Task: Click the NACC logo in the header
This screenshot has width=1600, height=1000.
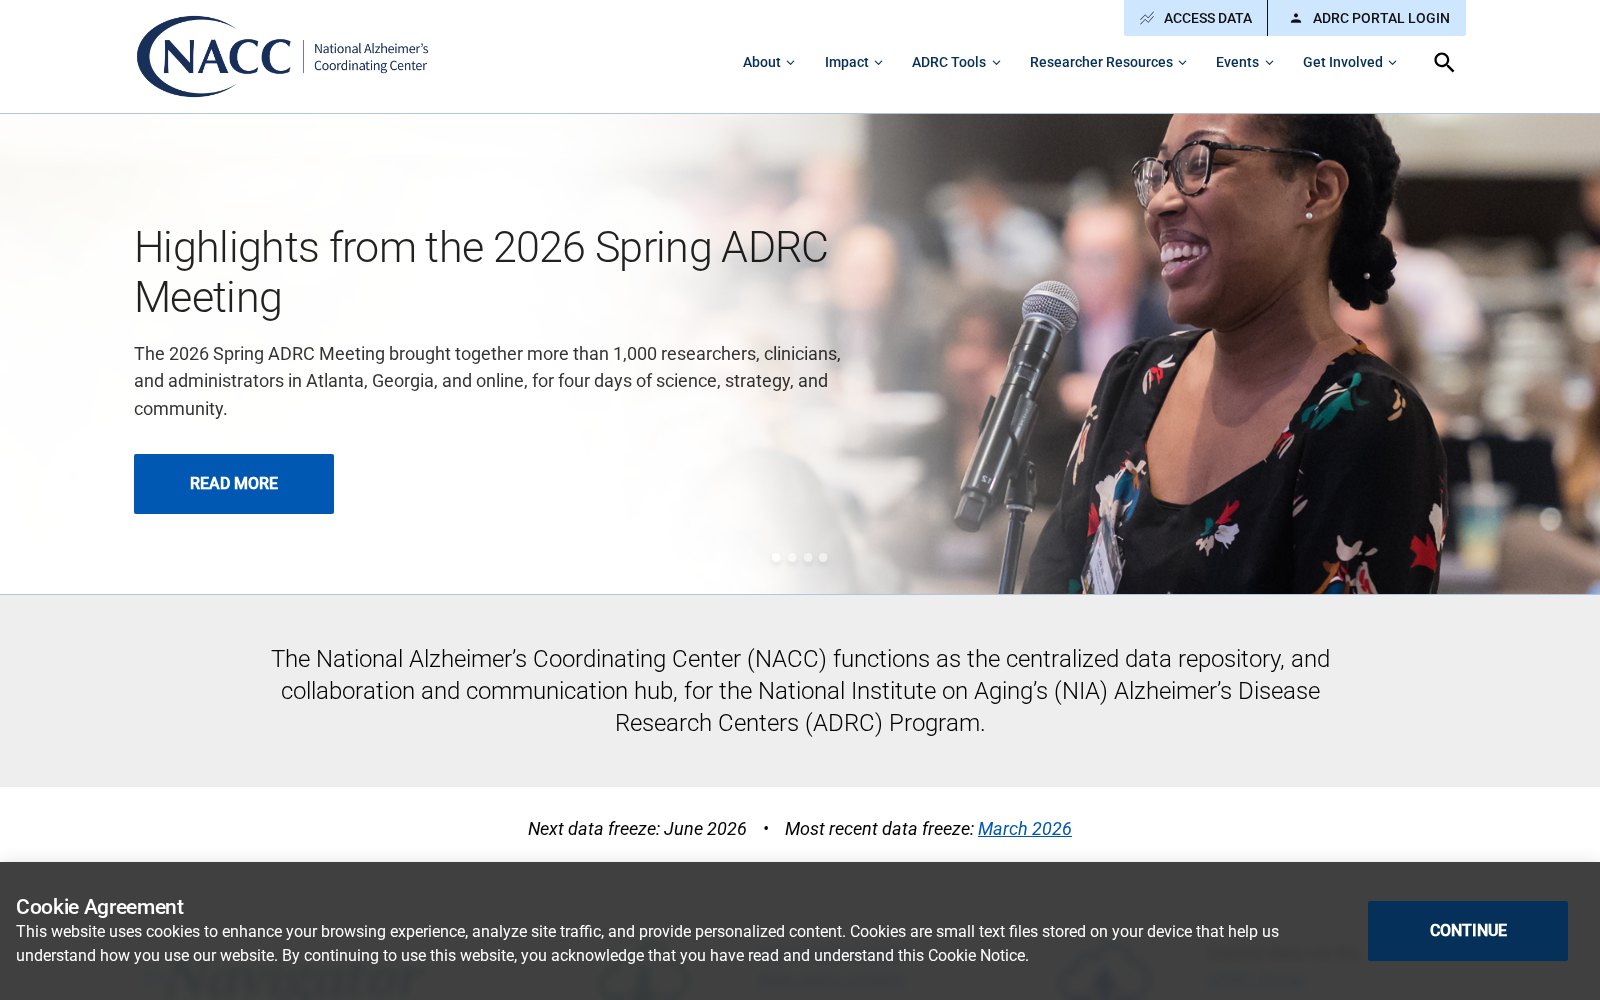Action: point(282,56)
